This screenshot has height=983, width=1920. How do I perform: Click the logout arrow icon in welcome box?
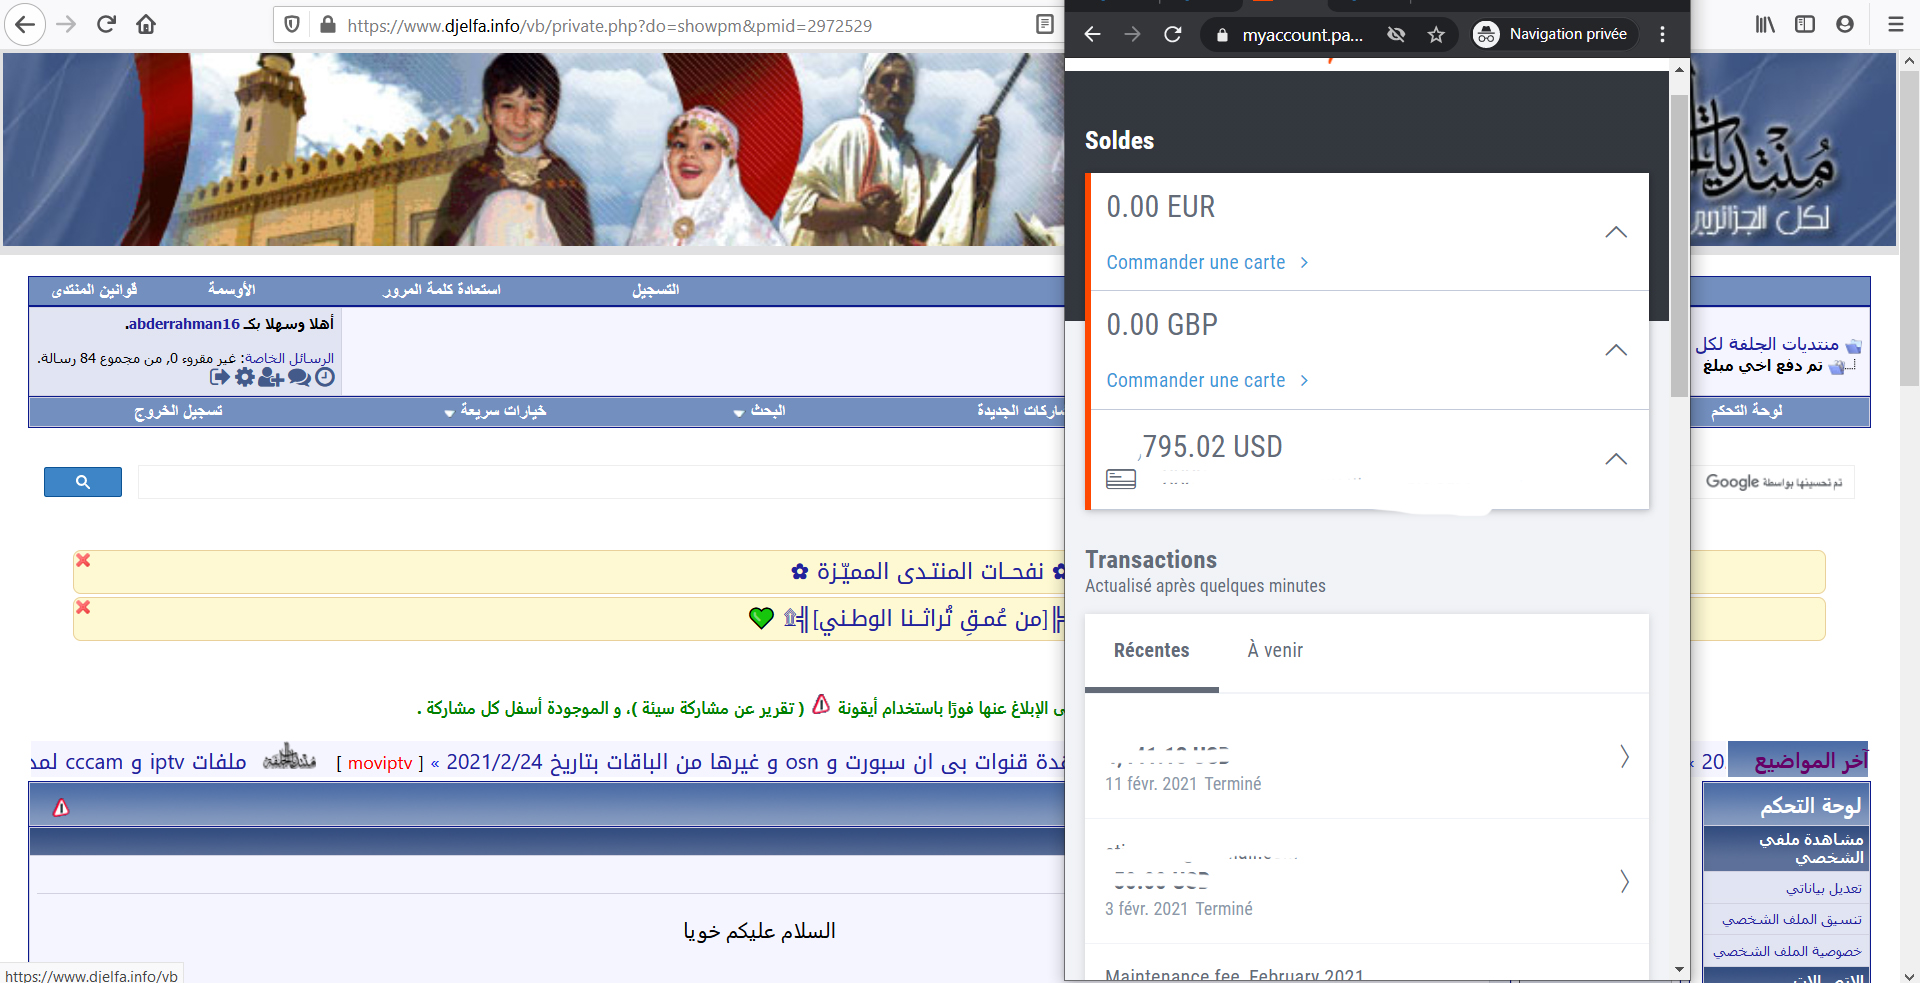coord(220,377)
